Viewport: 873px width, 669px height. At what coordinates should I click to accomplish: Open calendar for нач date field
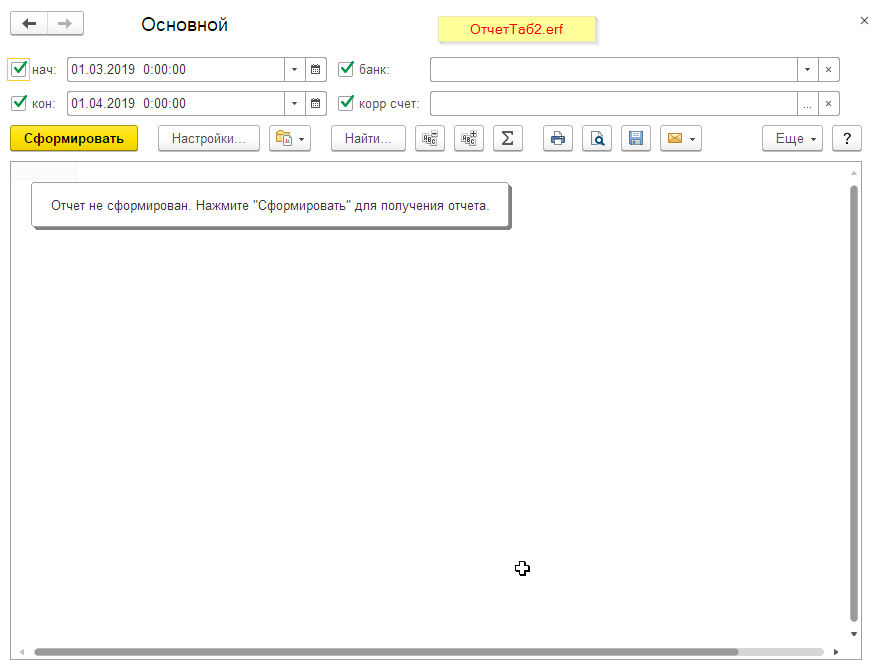pyautogui.click(x=316, y=70)
